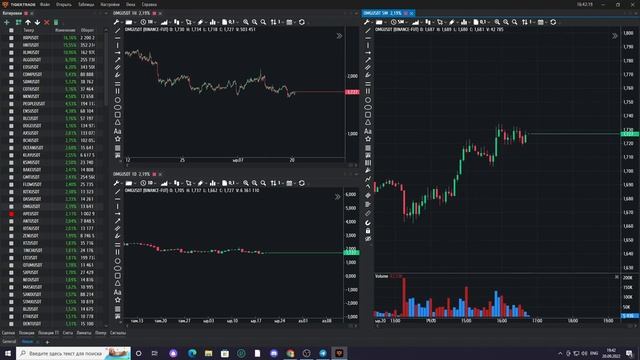Close the Volume indicator panel
This screenshot has width=640, height=360.
(616, 277)
